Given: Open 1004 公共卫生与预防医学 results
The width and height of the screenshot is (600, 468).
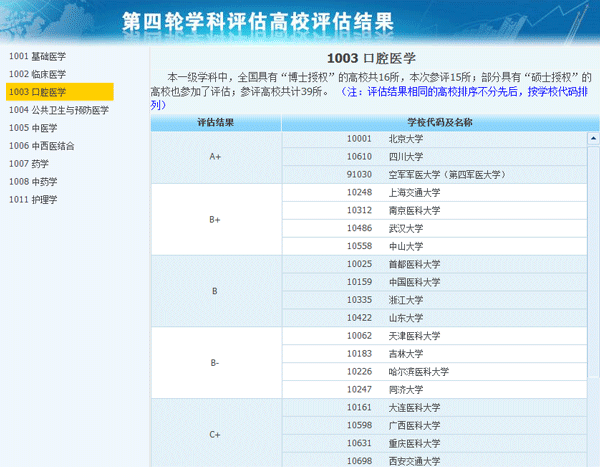Looking at the screenshot, I should [59, 110].
